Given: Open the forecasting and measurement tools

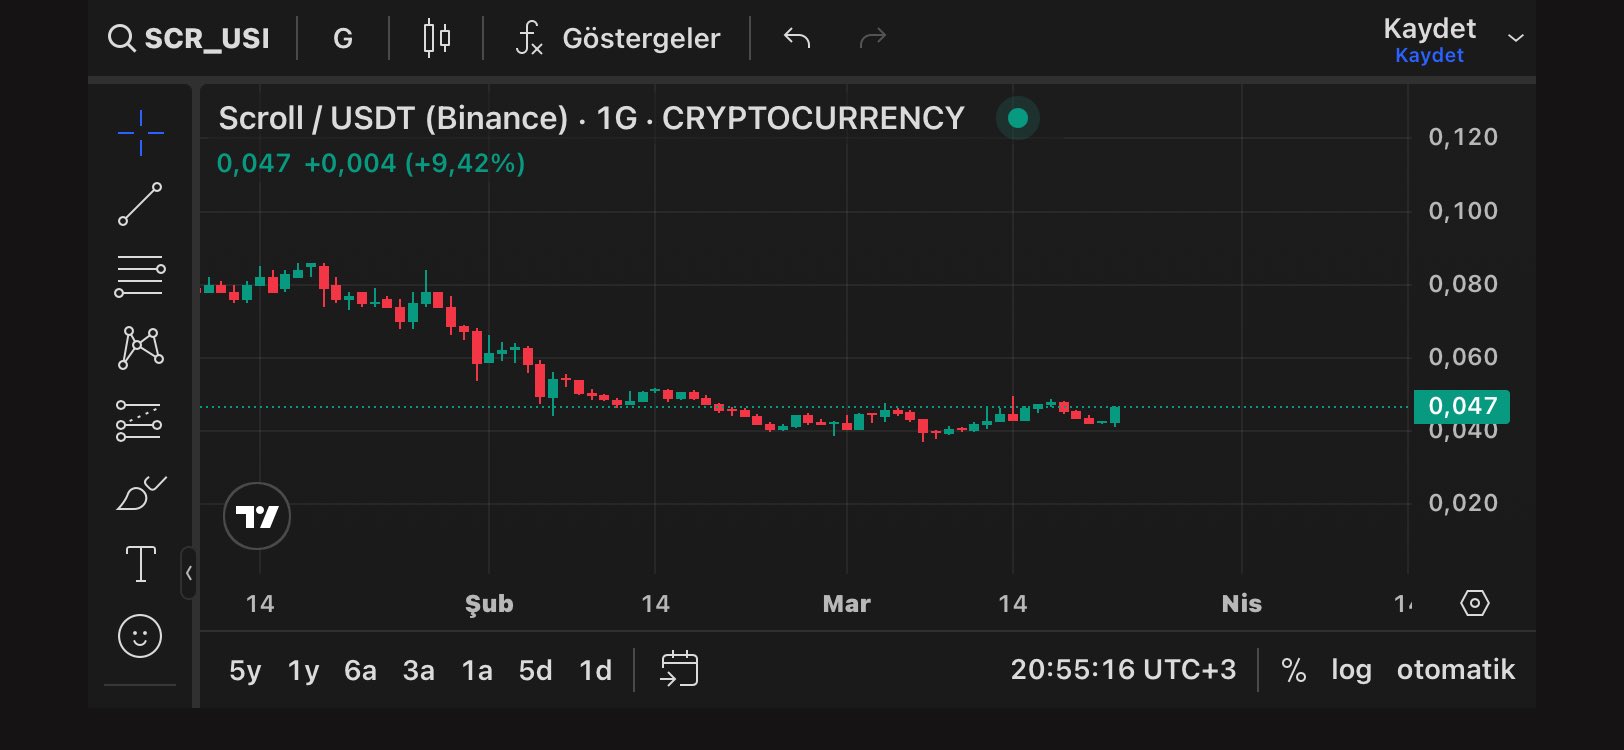Looking at the screenshot, I should coord(140,421).
